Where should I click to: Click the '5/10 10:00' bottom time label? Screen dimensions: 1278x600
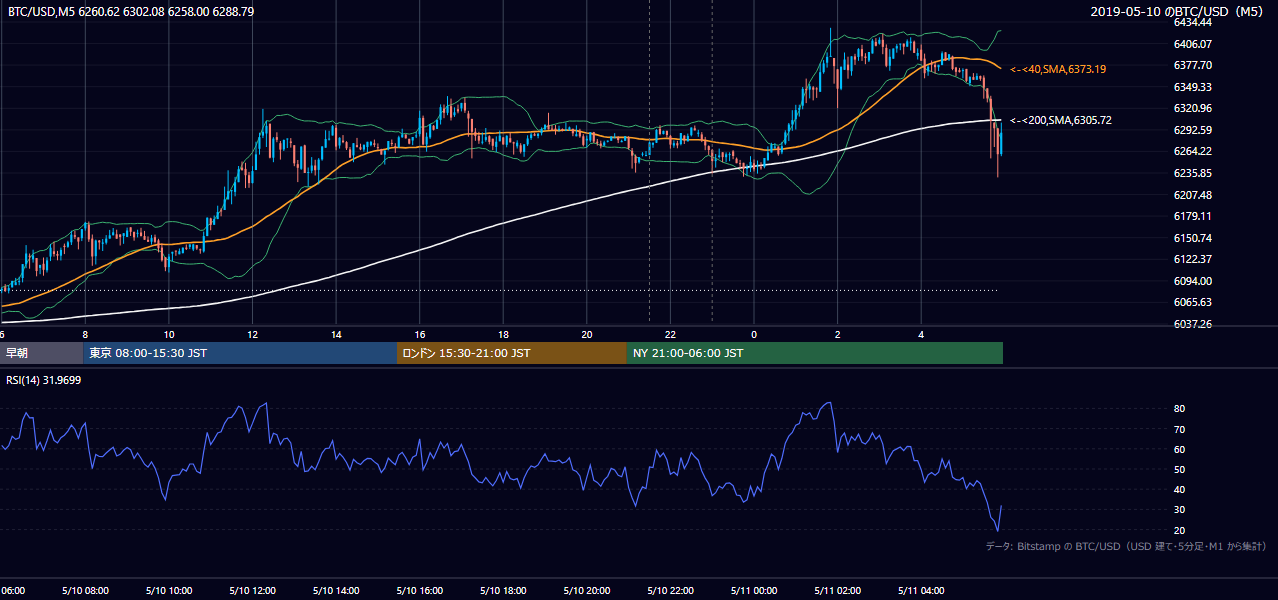[168, 591]
